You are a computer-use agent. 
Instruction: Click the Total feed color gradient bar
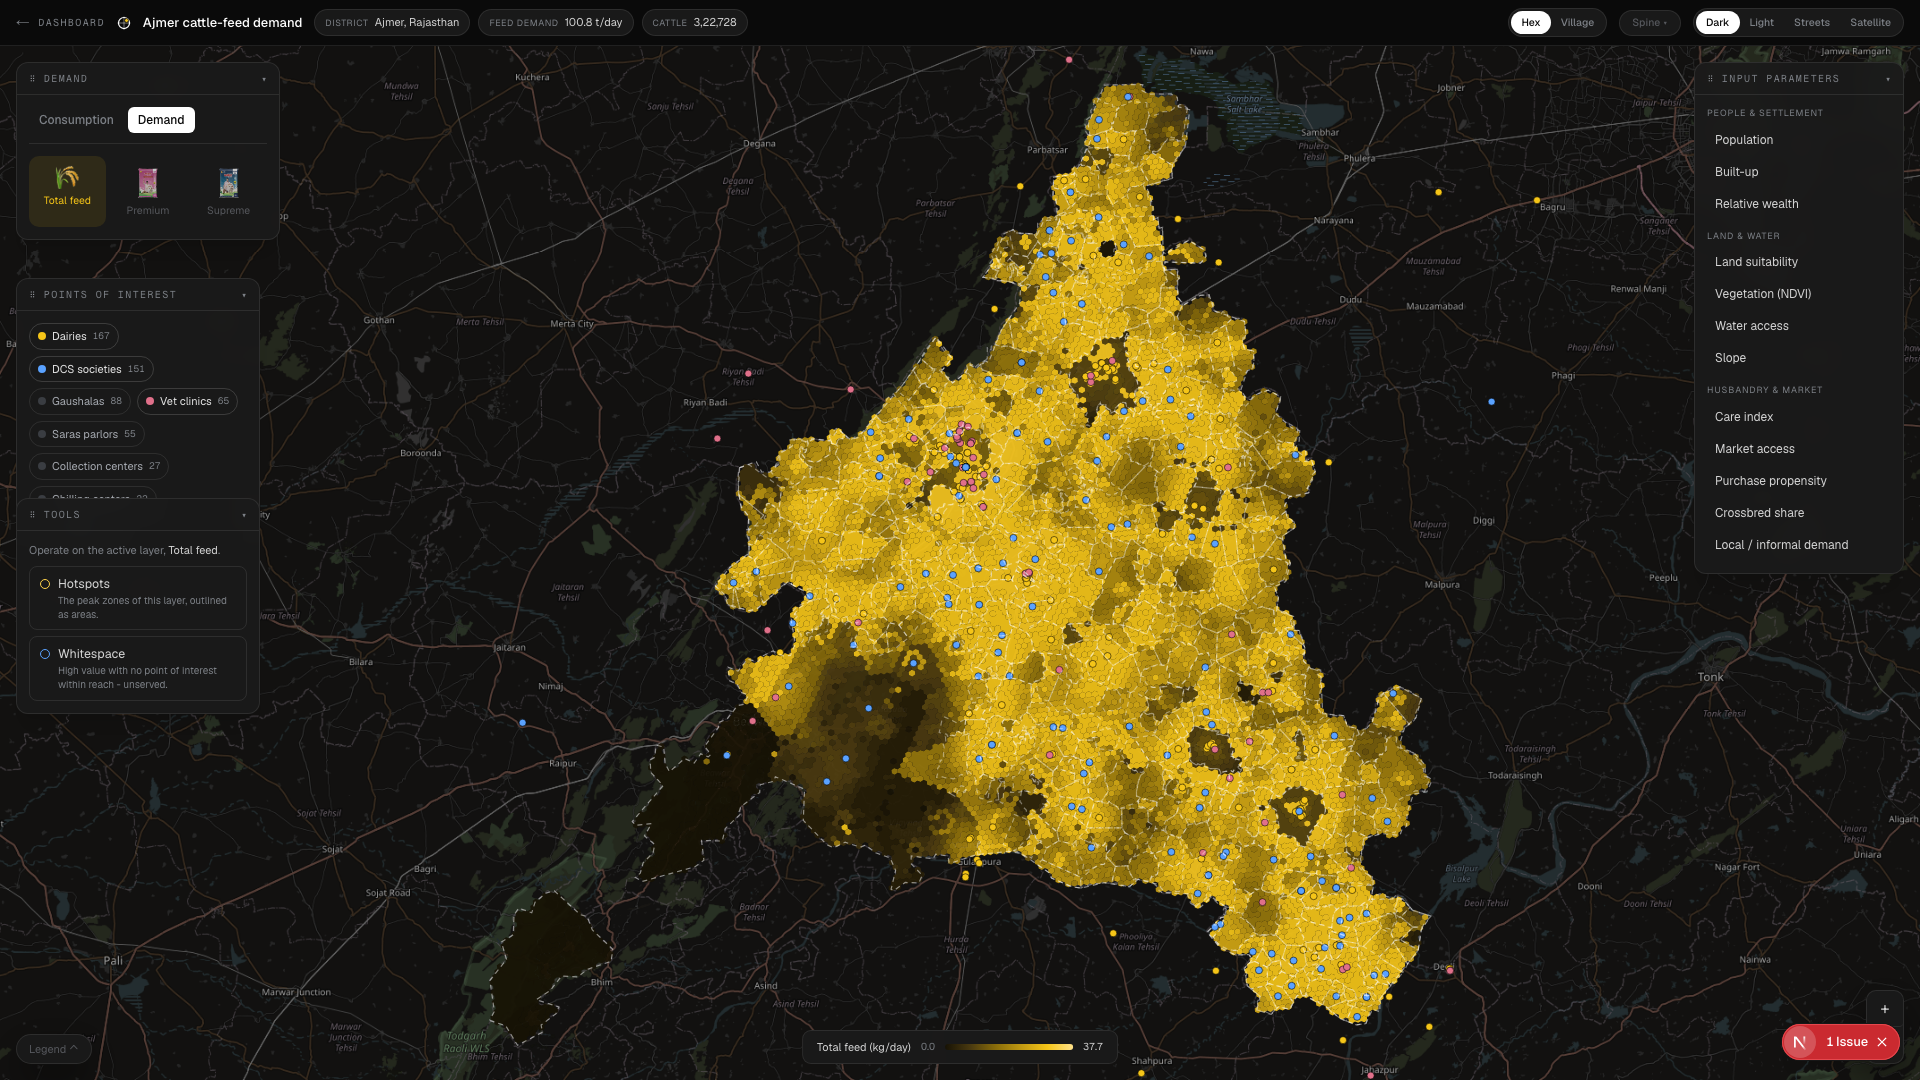tap(1008, 1047)
